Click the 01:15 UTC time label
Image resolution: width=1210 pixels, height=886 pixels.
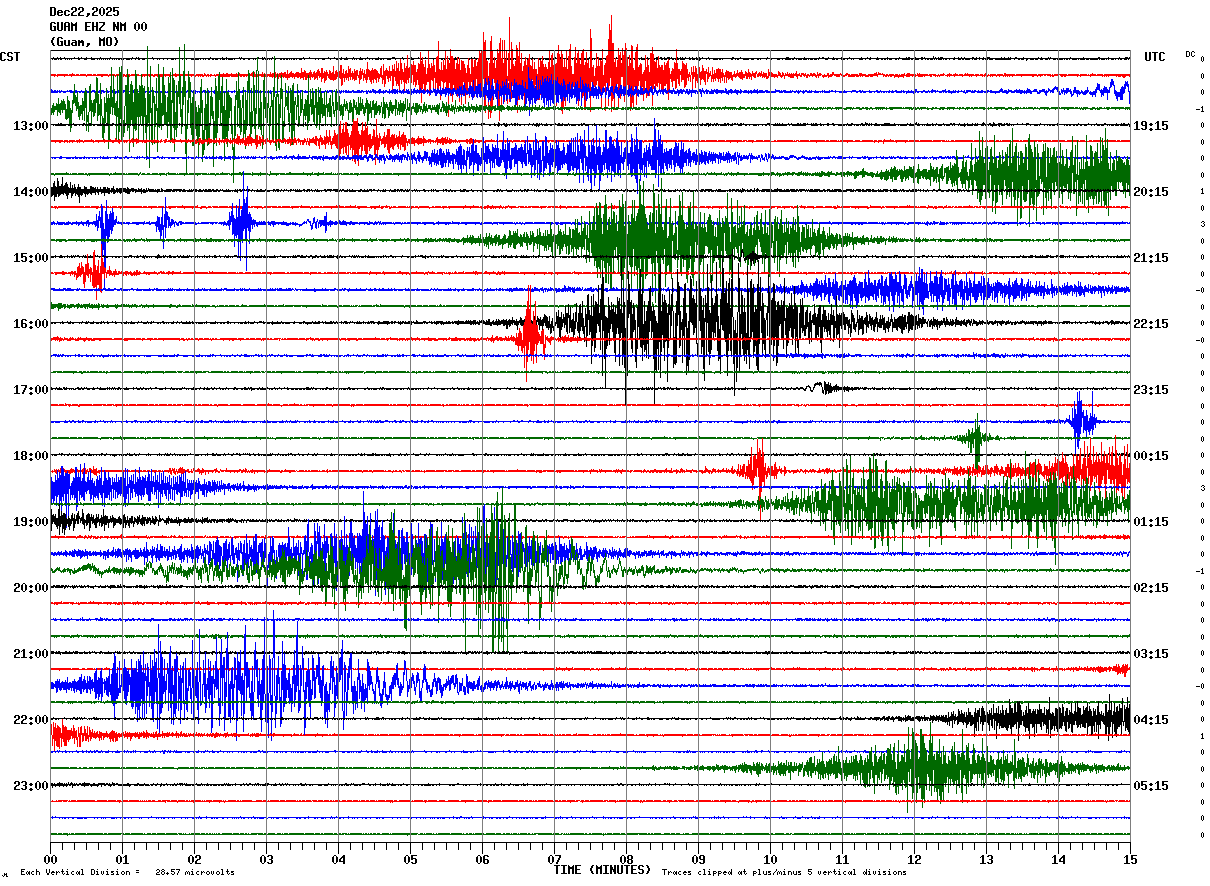tap(1151, 522)
